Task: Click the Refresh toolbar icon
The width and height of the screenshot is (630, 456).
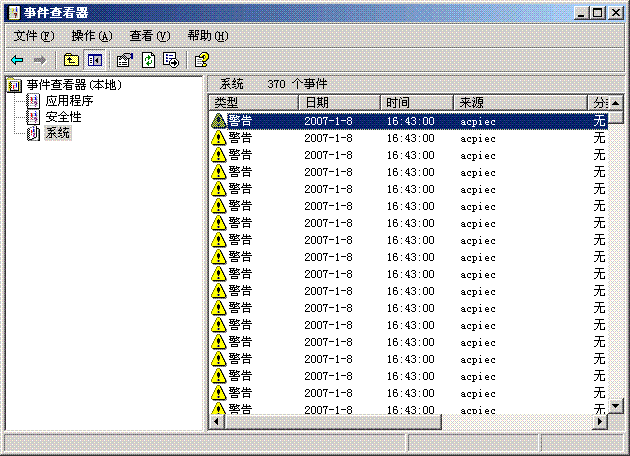Action: [148, 60]
